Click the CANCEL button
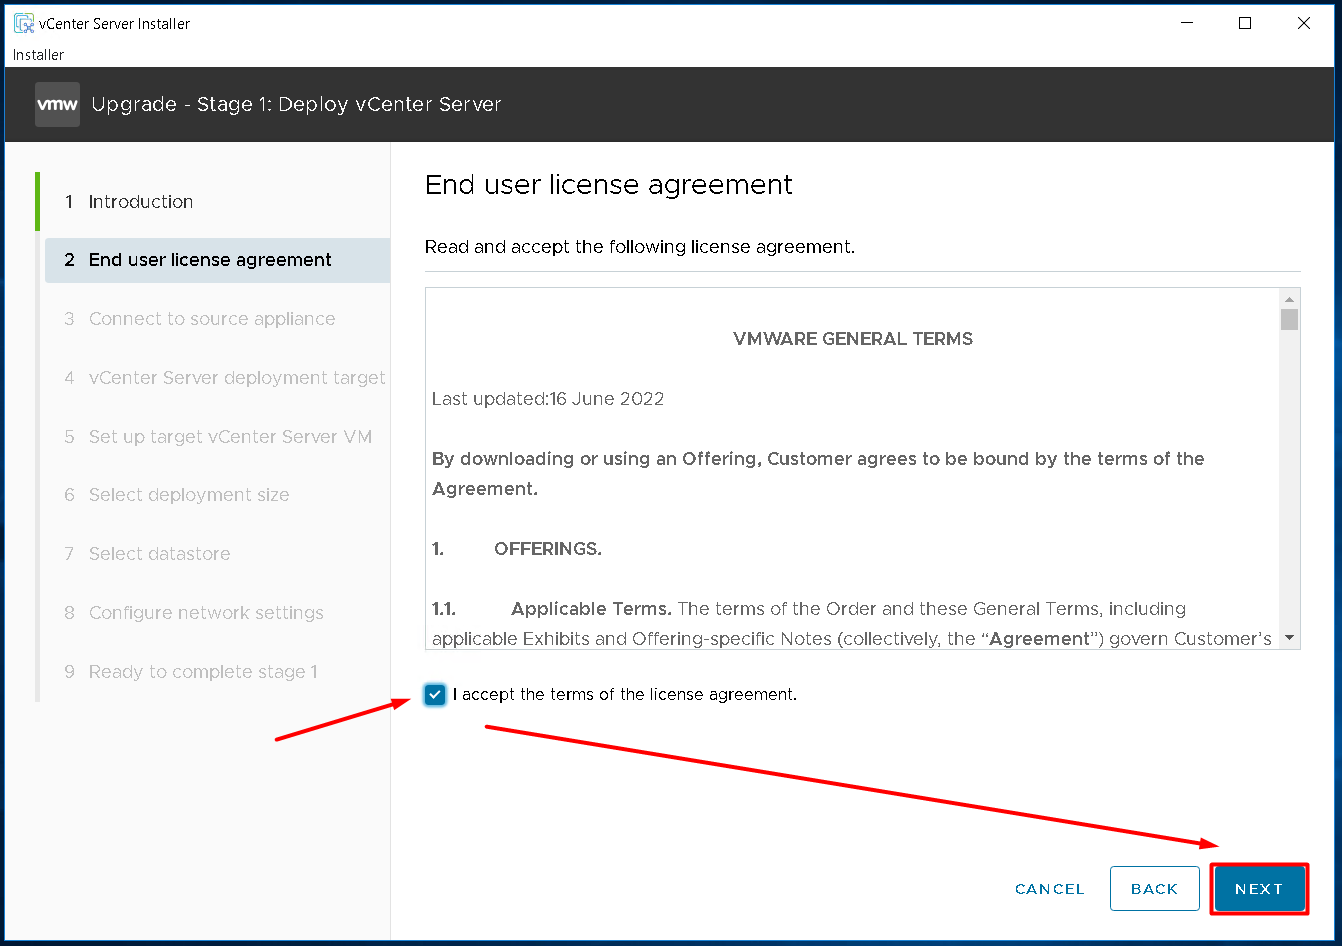The height and width of the screenshot is (946, 1342). coord(1049,889)
